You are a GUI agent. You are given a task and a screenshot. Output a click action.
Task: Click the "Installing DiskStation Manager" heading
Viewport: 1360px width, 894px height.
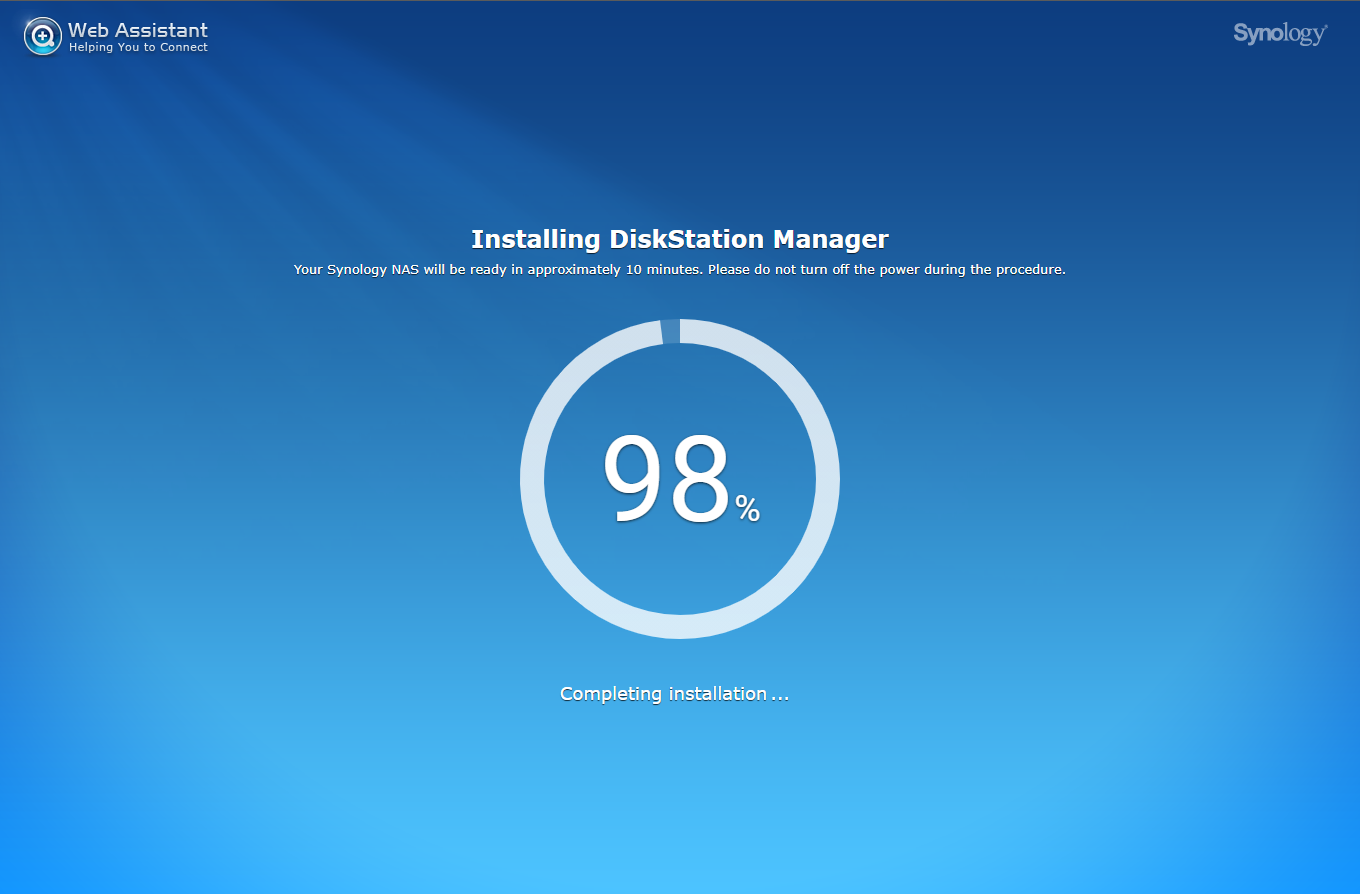click(x=680, y=240)
